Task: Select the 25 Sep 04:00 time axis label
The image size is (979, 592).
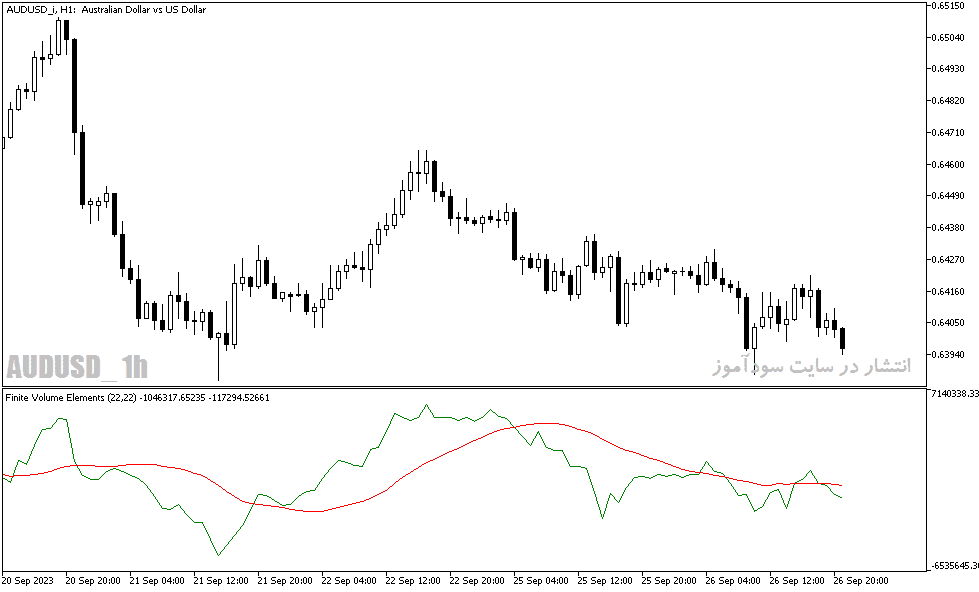Action: [x=541, y=581]
